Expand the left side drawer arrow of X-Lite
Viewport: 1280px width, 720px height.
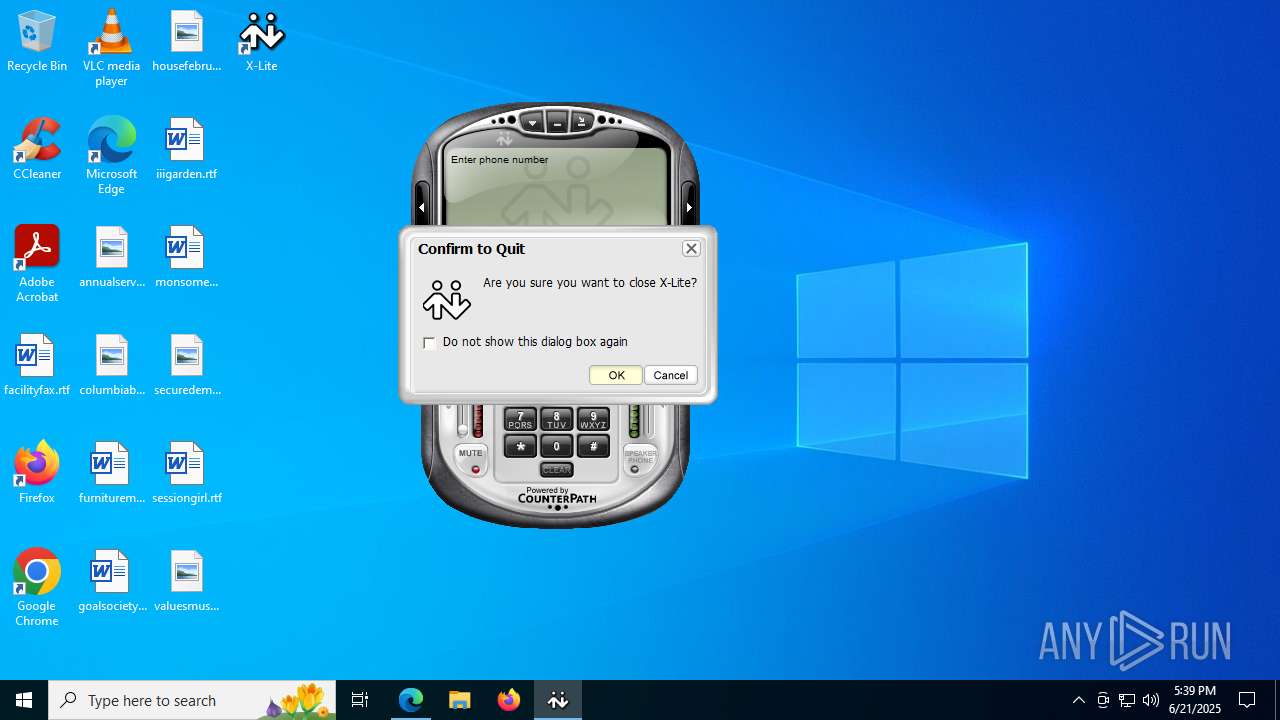point(421,208)
